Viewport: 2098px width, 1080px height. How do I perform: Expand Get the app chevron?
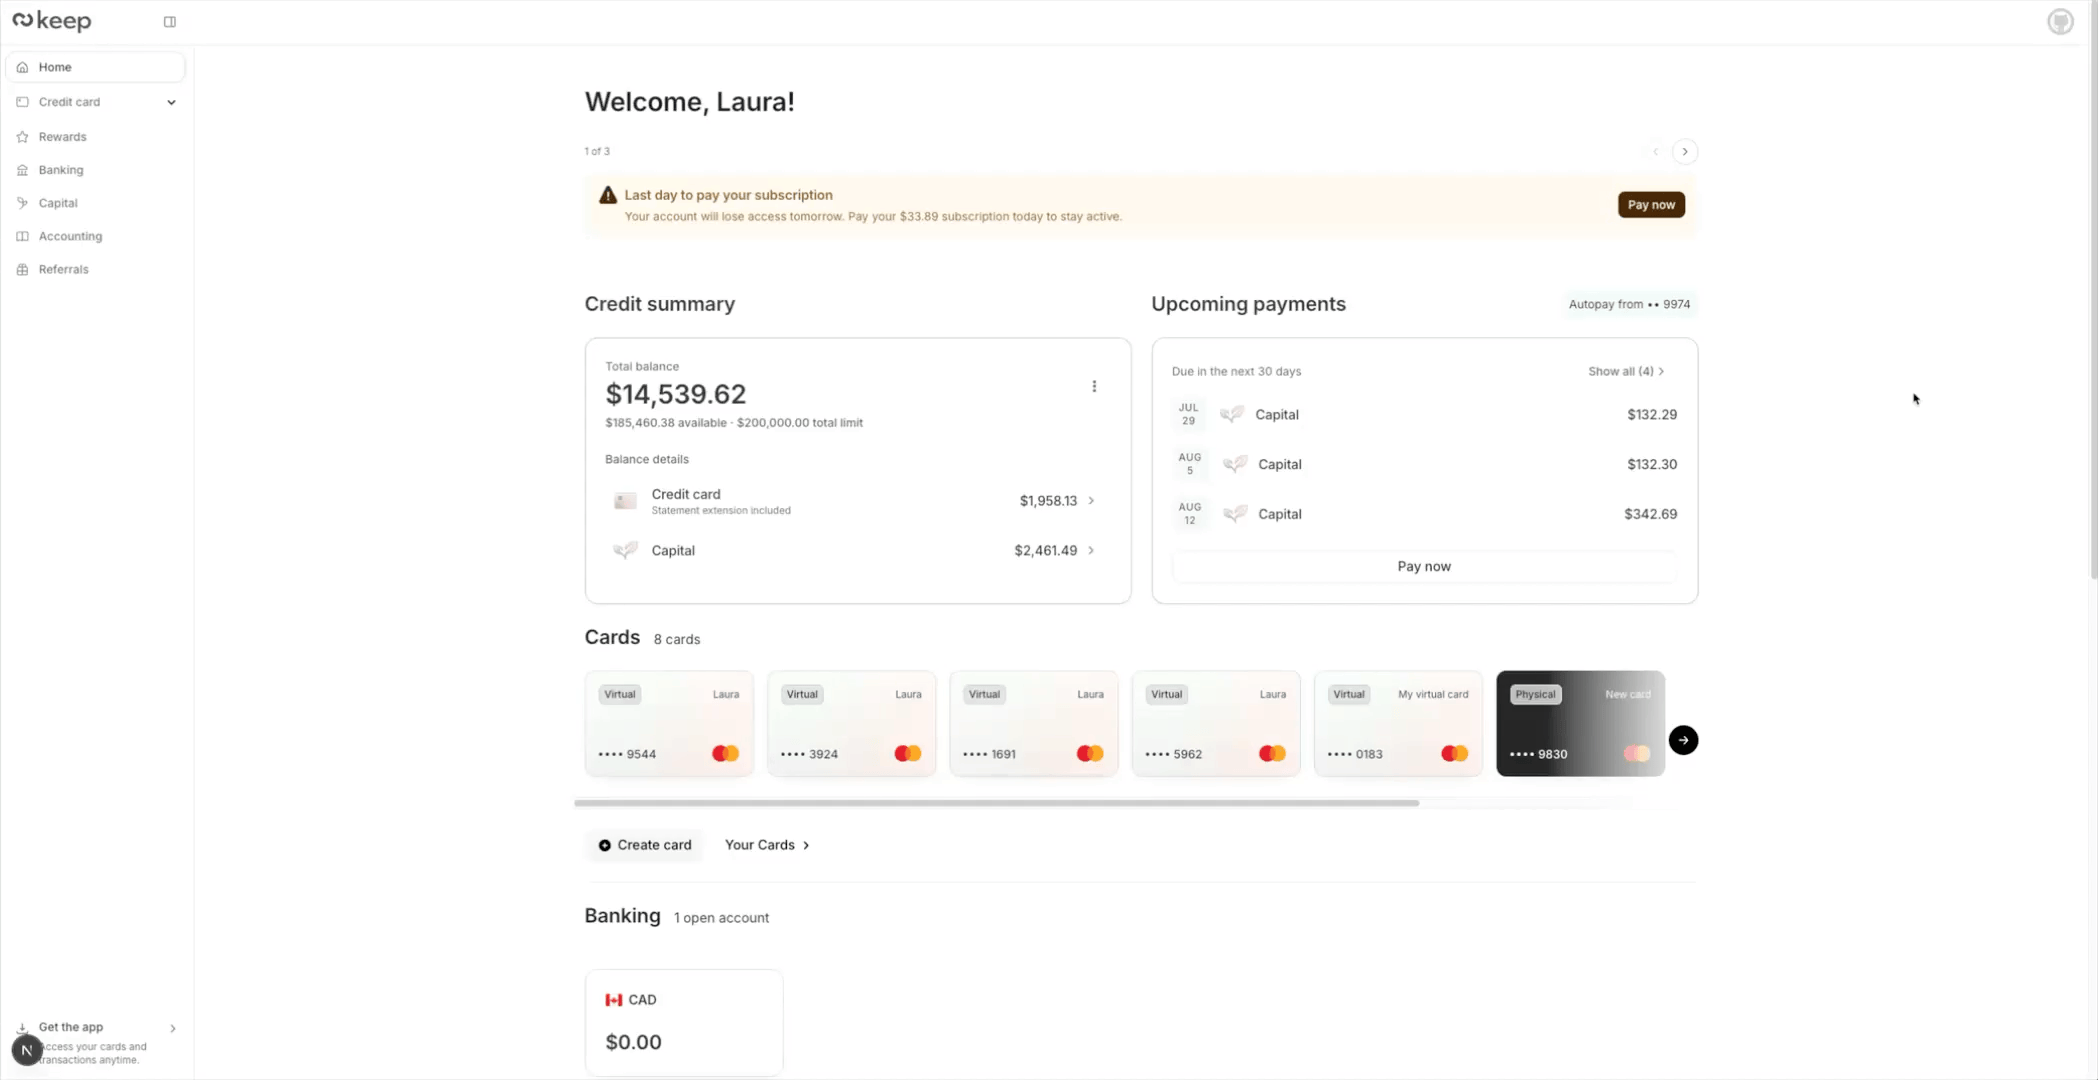(x=173, y=1028)
